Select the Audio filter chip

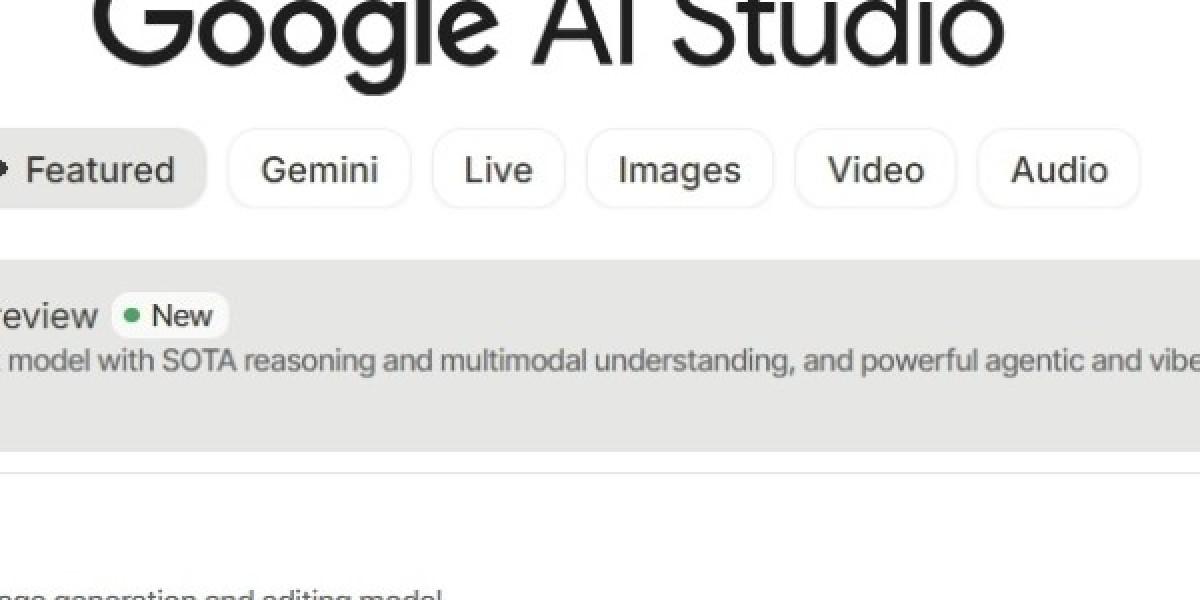tap(1059, 170)
